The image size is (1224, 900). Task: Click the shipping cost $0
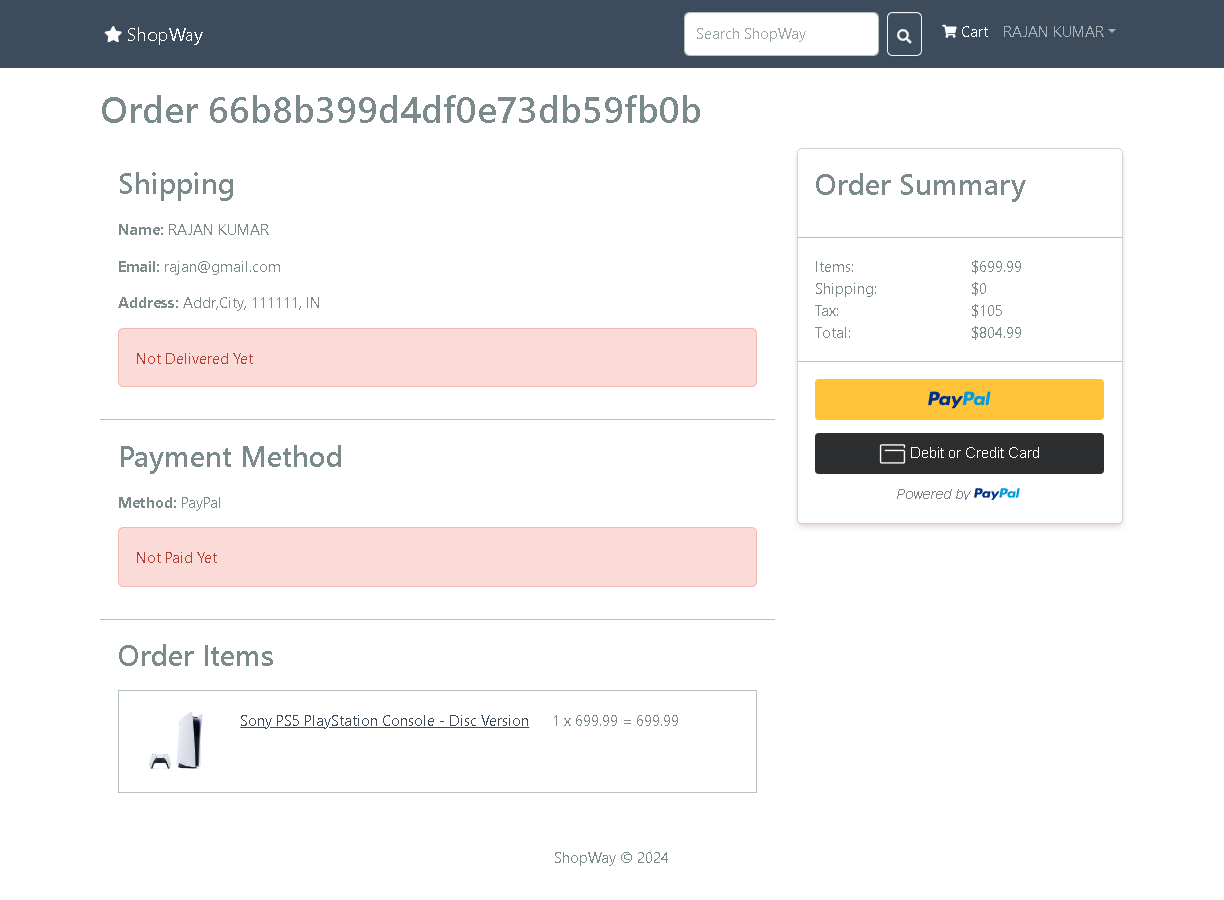coord(979,289)
